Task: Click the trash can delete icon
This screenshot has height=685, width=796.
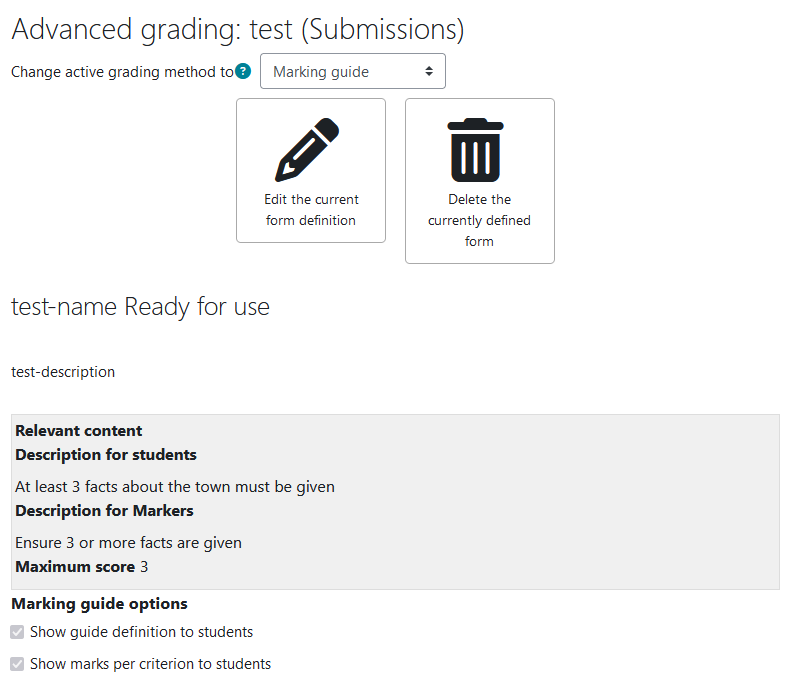Action: (475, 150)
